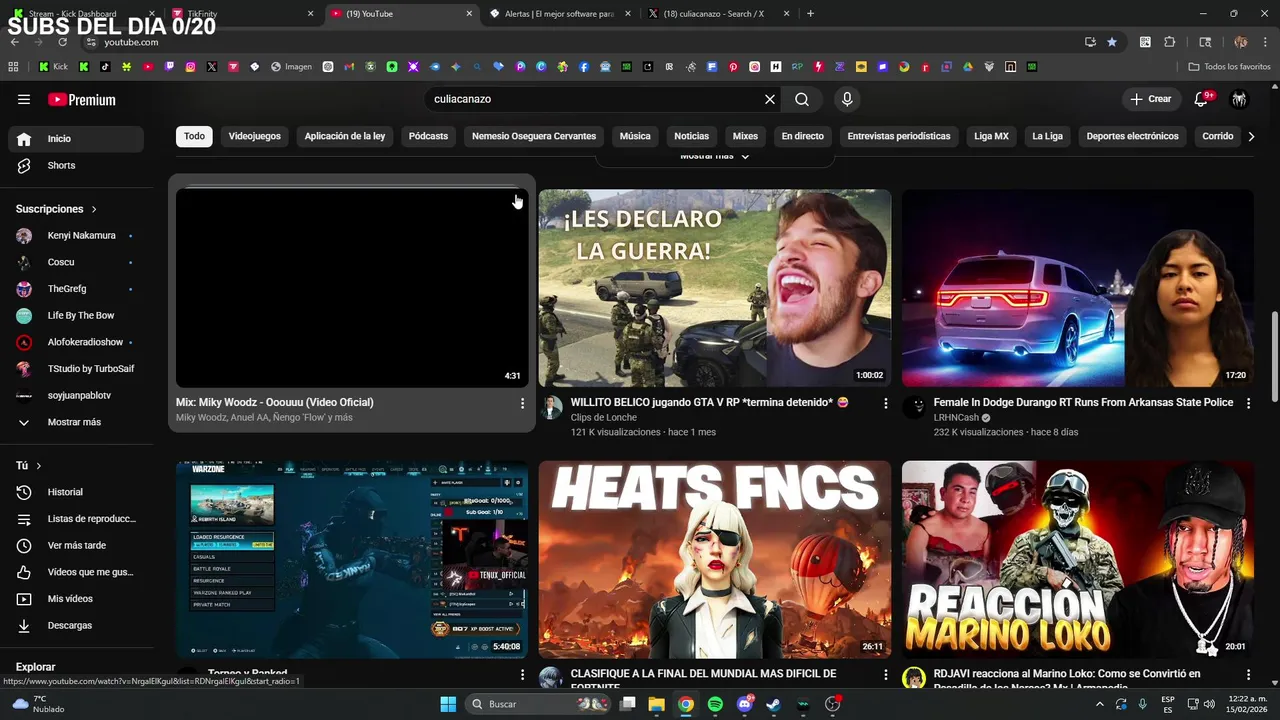This screenshot has width=1280, height=720.
Task: Open the TikTok bookmark icon
Action: (105, 67)
